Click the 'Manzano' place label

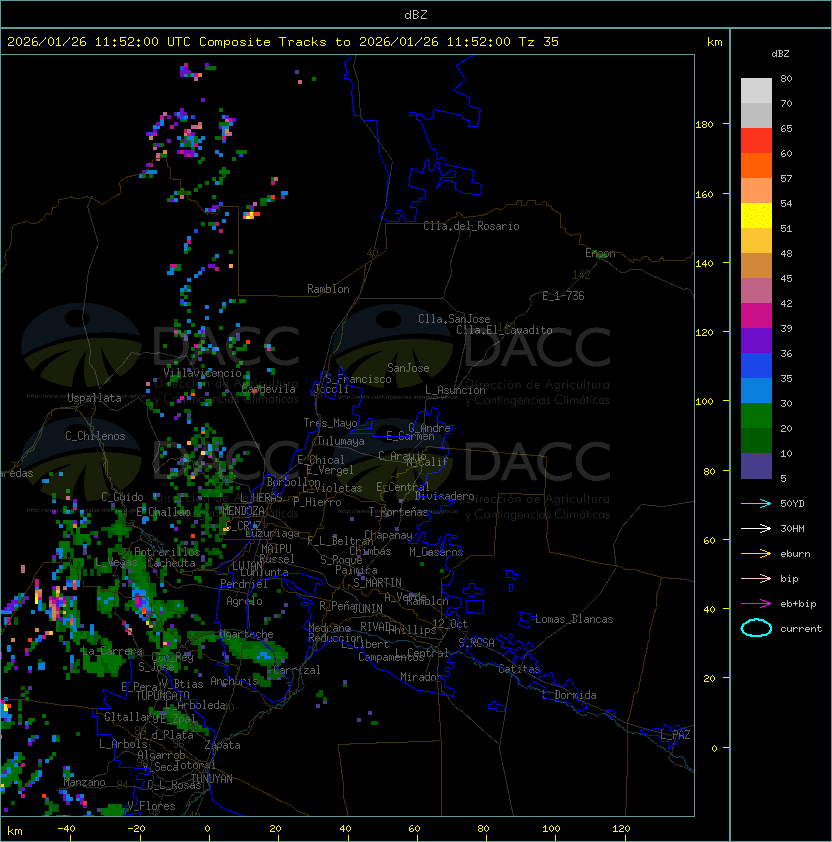click(84, 782)
